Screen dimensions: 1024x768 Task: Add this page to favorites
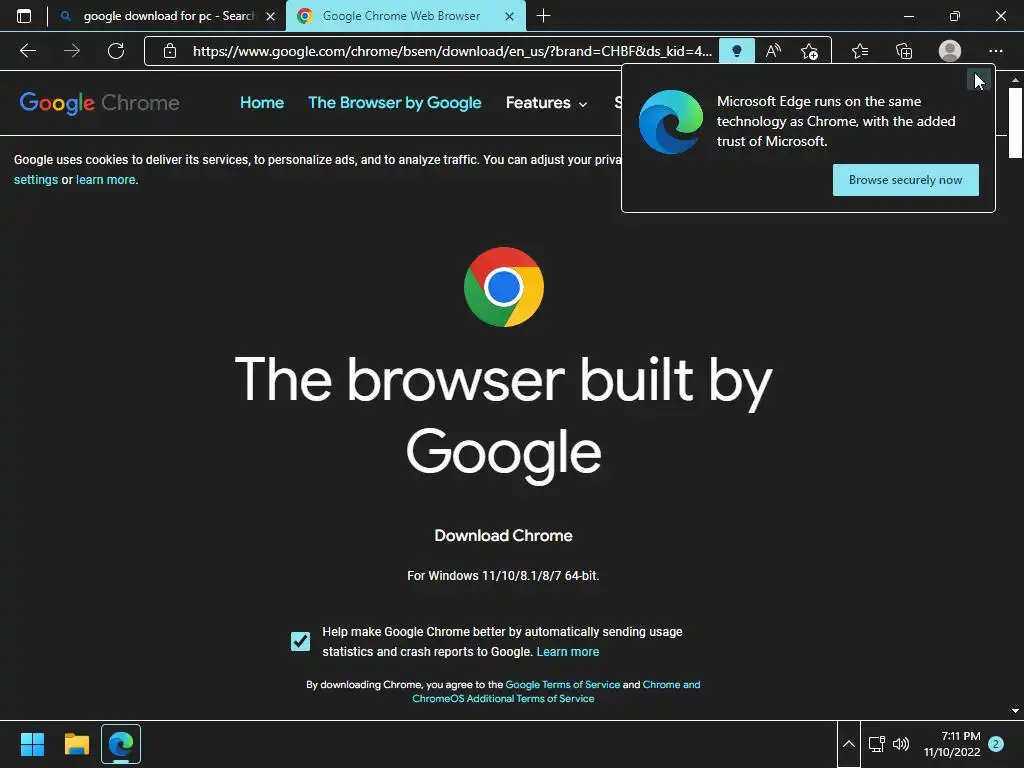coord(809,51)
